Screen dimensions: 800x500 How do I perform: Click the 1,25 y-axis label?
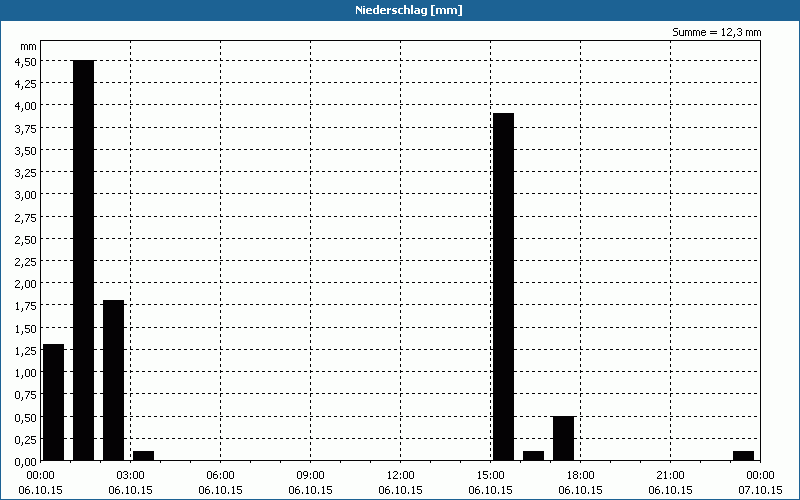pos(26,351)
